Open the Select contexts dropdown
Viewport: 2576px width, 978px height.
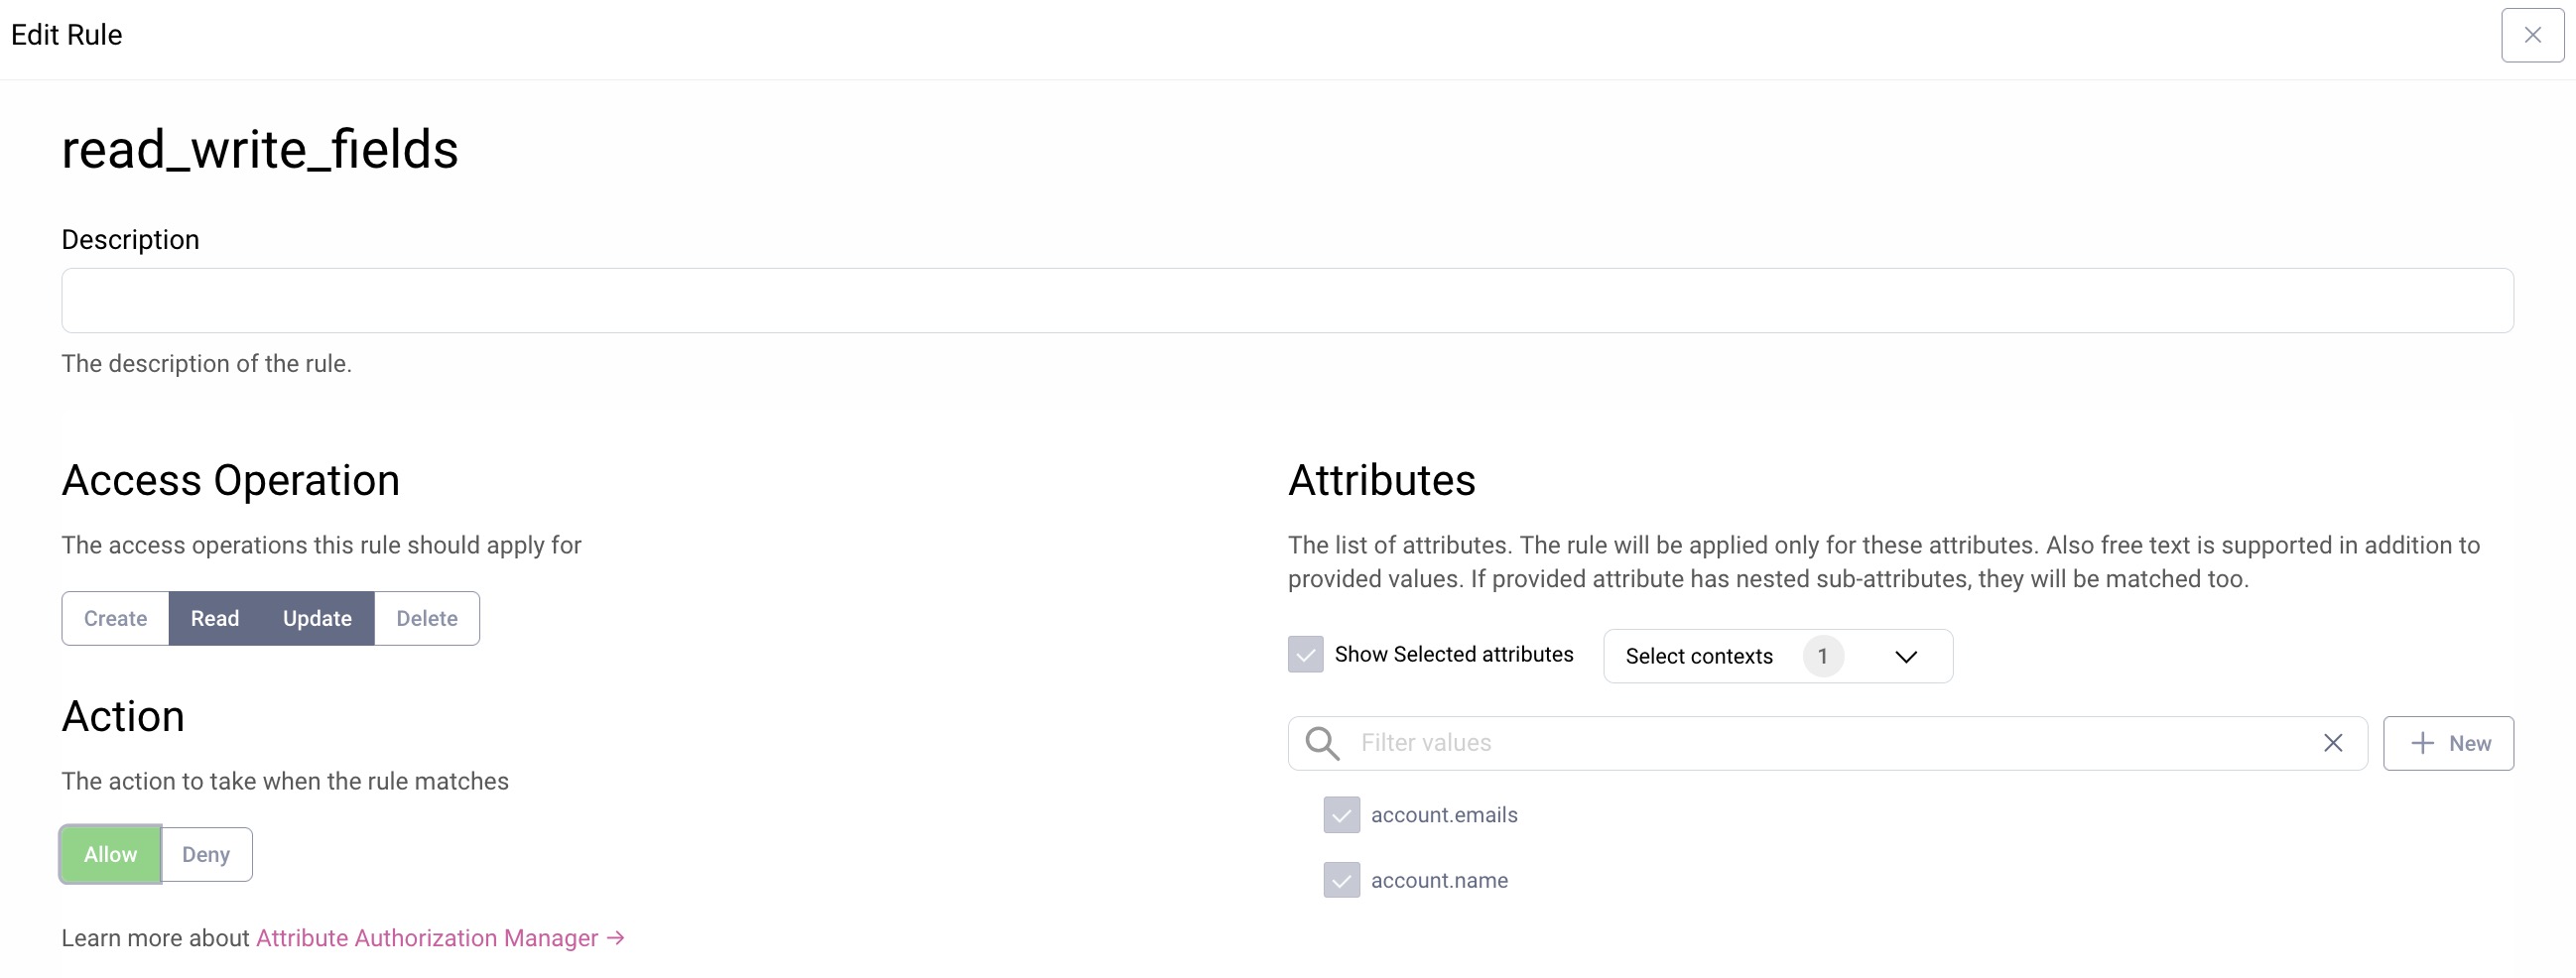pyautogui.click(x=1698, y=657)
